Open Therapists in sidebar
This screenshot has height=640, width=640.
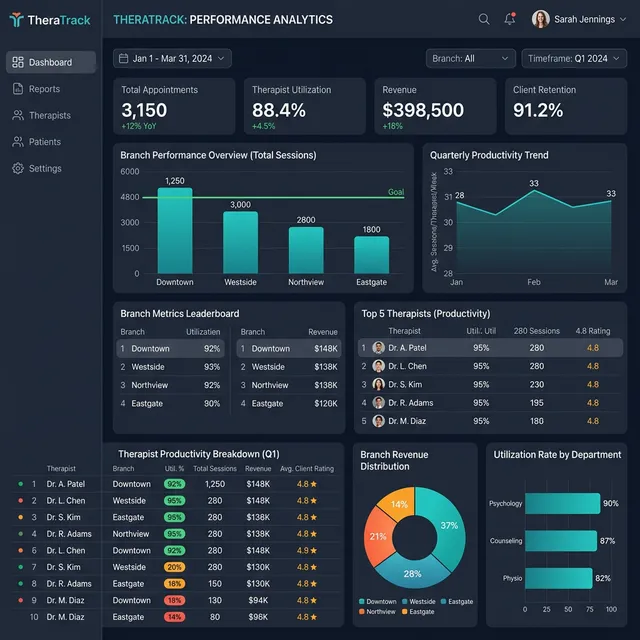(51, 115)
